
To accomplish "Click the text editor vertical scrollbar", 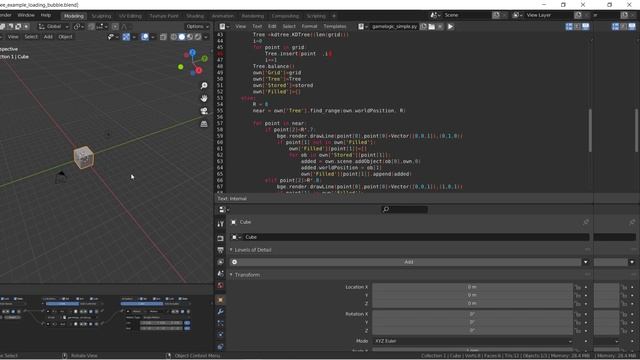I will click(590, 131).
